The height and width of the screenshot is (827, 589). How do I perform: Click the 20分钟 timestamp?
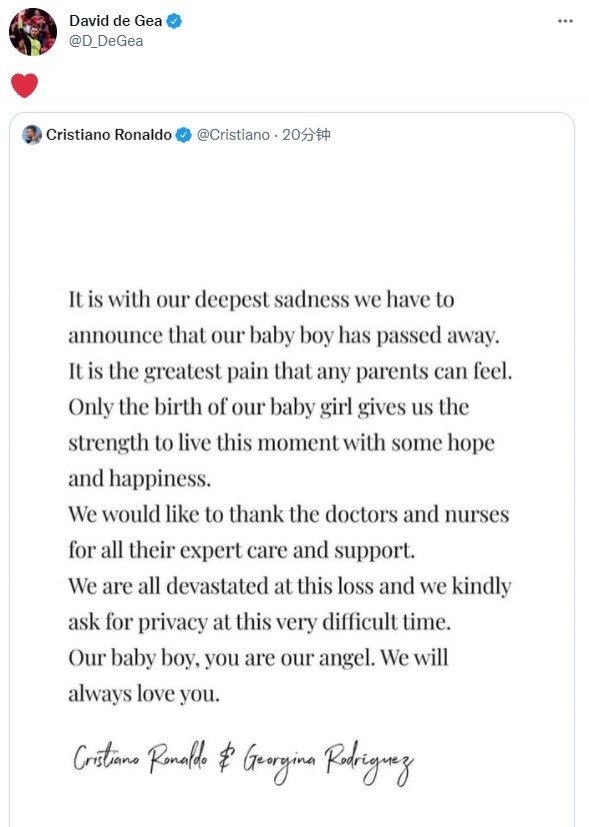tap(306, 135)
